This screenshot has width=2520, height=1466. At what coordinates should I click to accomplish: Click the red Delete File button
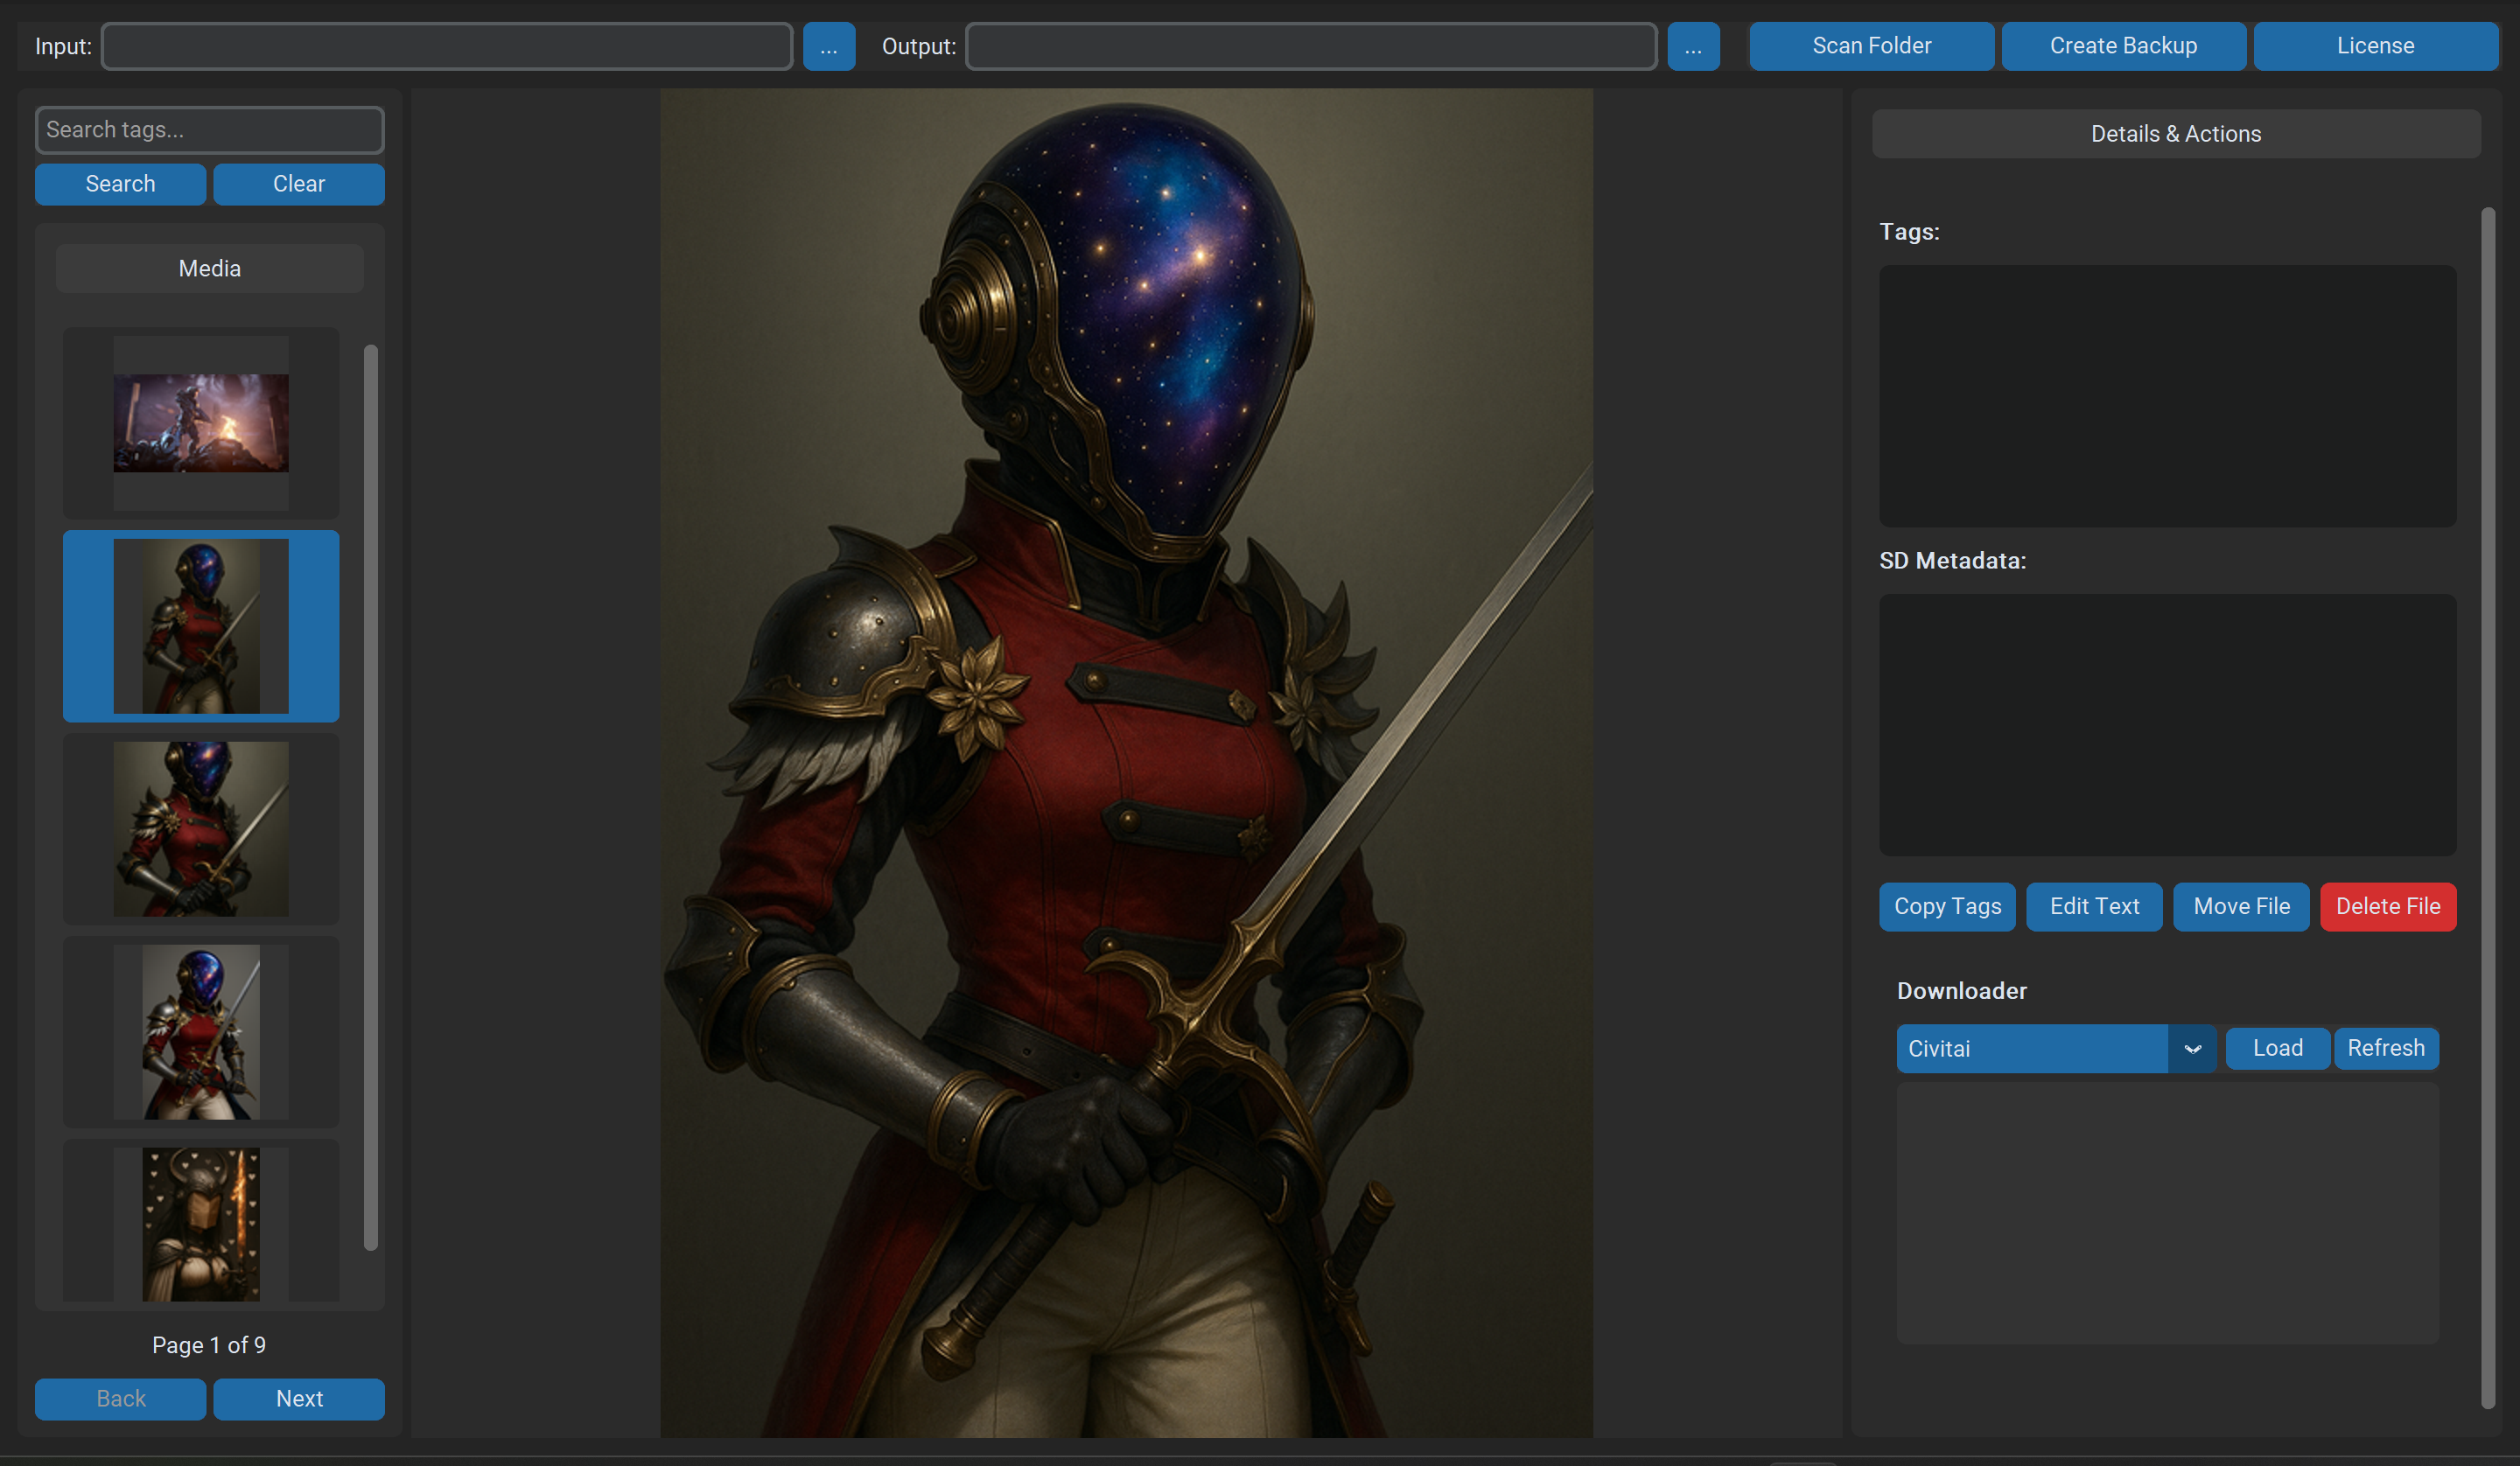pyautogui.click(x=2387, y=906)
